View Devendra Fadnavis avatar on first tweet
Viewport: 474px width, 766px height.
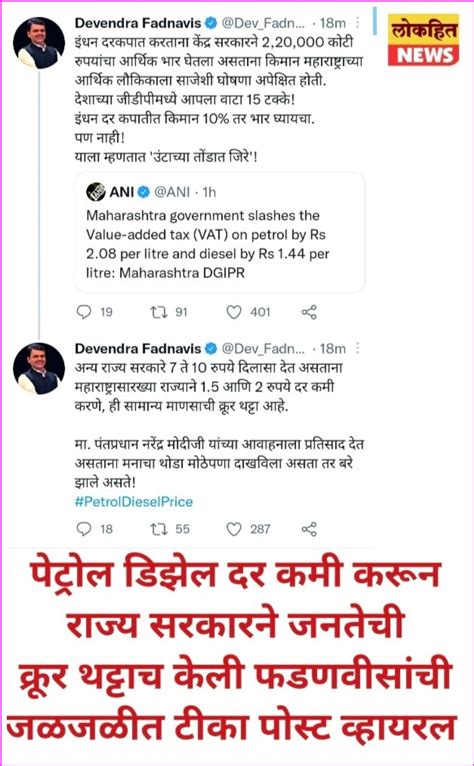coord(39,43)
